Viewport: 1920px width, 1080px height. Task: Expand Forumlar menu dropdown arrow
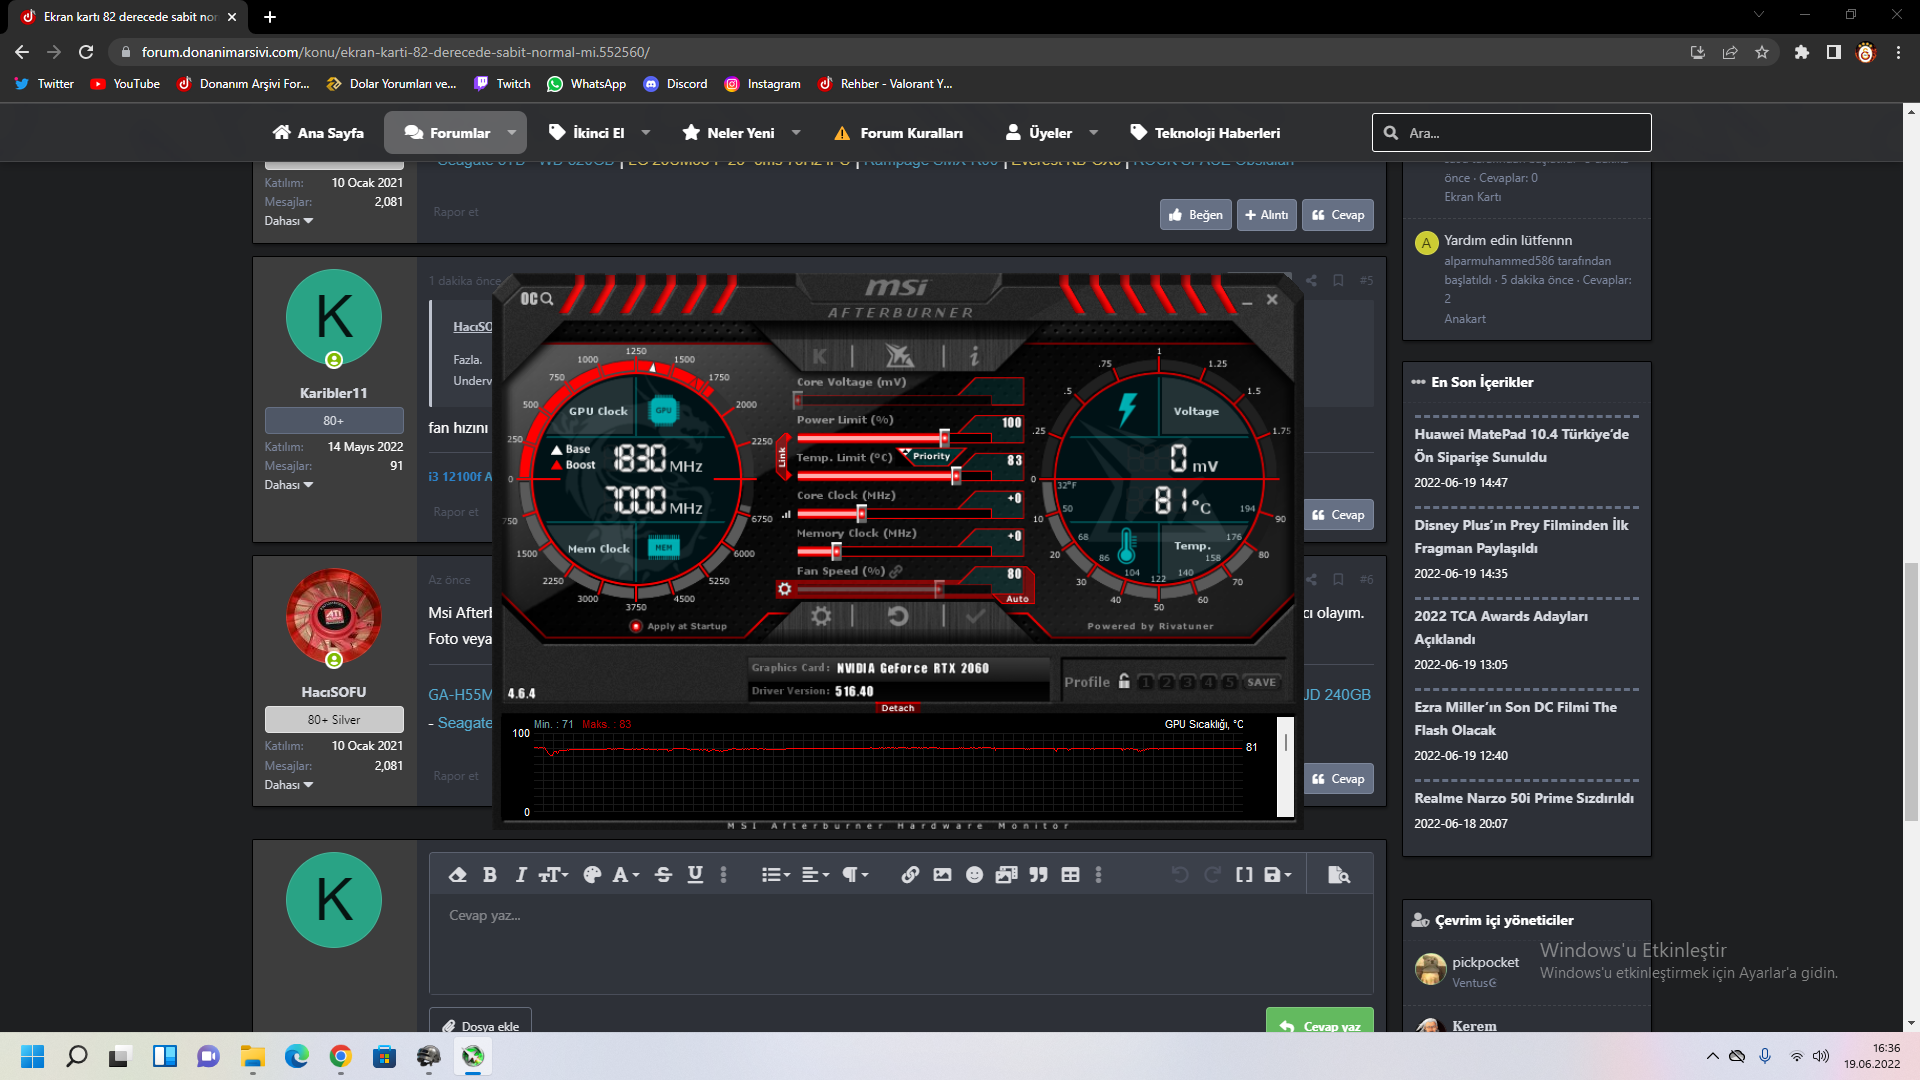(x=512, y=133)
